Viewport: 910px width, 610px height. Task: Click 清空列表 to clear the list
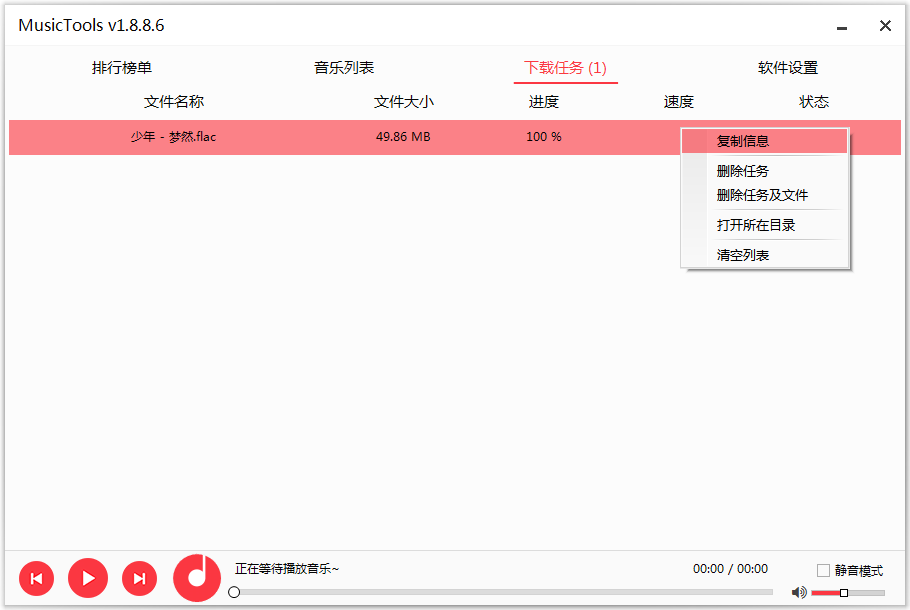[x=743, y=255]
